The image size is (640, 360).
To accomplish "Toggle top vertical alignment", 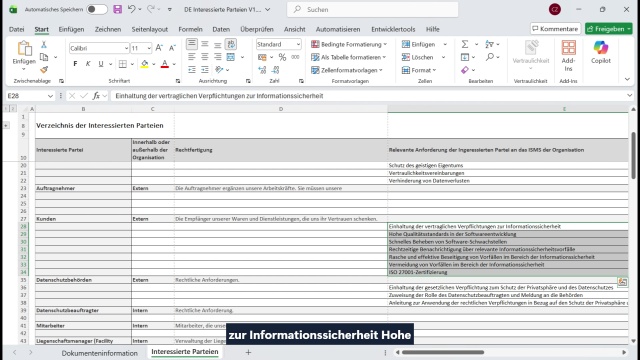I will (x=192, y=44).
